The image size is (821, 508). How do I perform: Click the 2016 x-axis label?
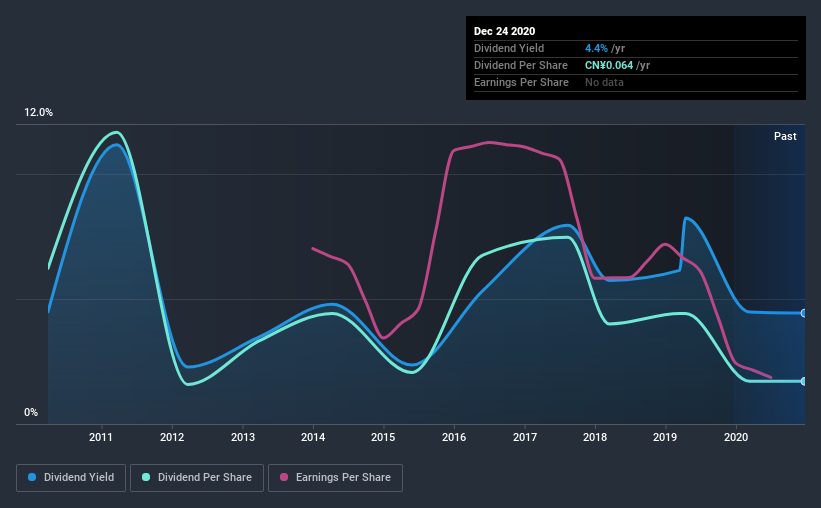pos(454,437)
